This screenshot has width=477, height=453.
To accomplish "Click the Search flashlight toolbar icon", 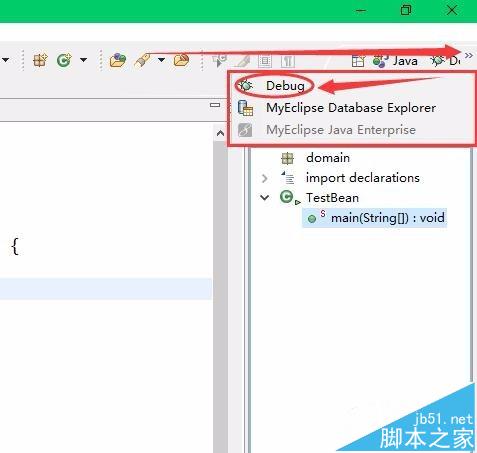I will (x=143, y=61).
